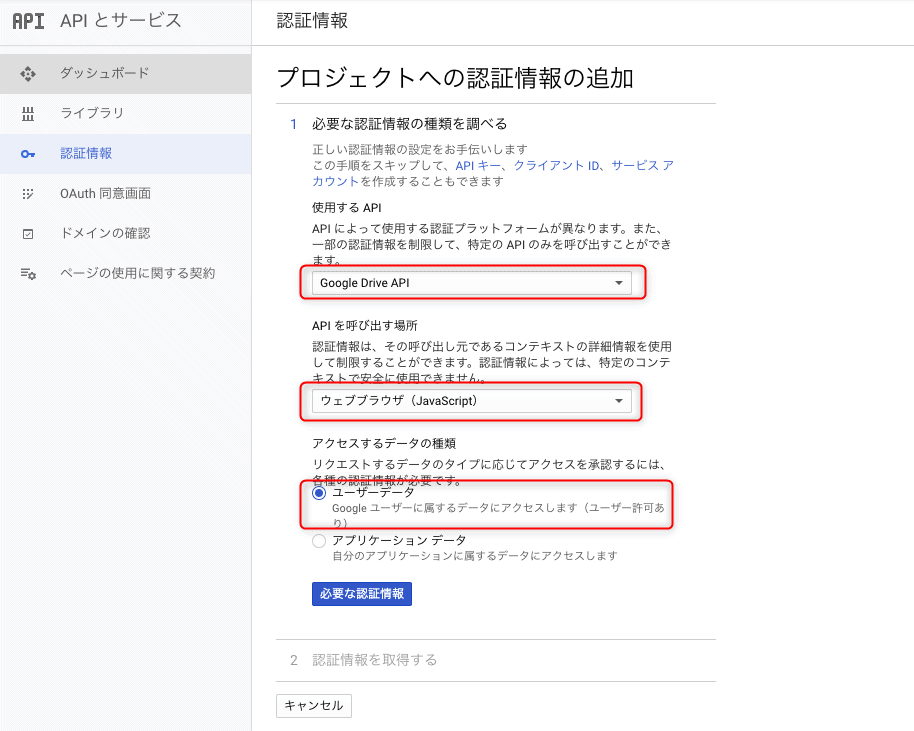914x731 pixels.
Task: Go to OAuth 同意画面 menu item
Action: (x=105, y=193)
